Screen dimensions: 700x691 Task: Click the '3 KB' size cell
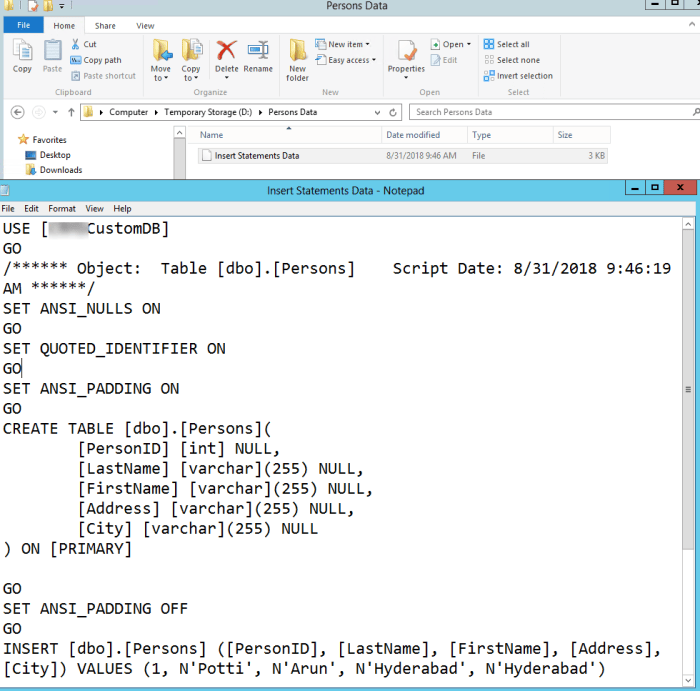(x=596, y=156)
